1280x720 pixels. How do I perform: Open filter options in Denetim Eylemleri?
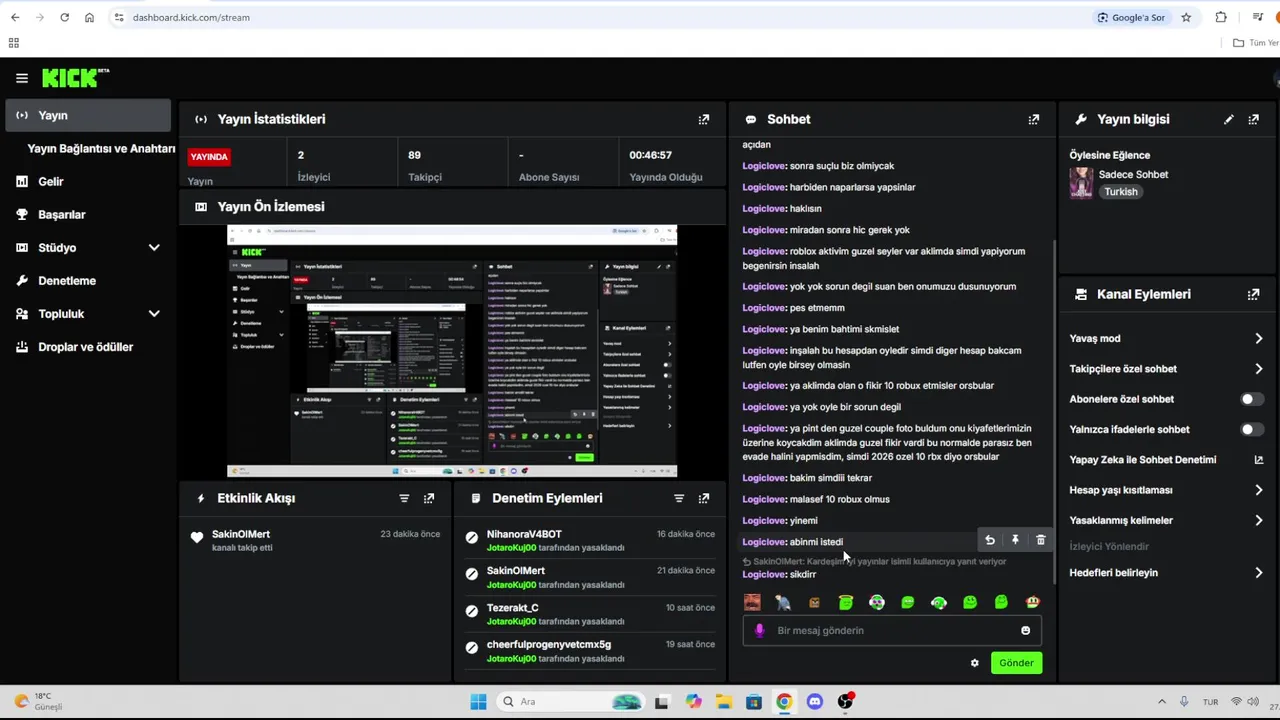coord(679,498)
